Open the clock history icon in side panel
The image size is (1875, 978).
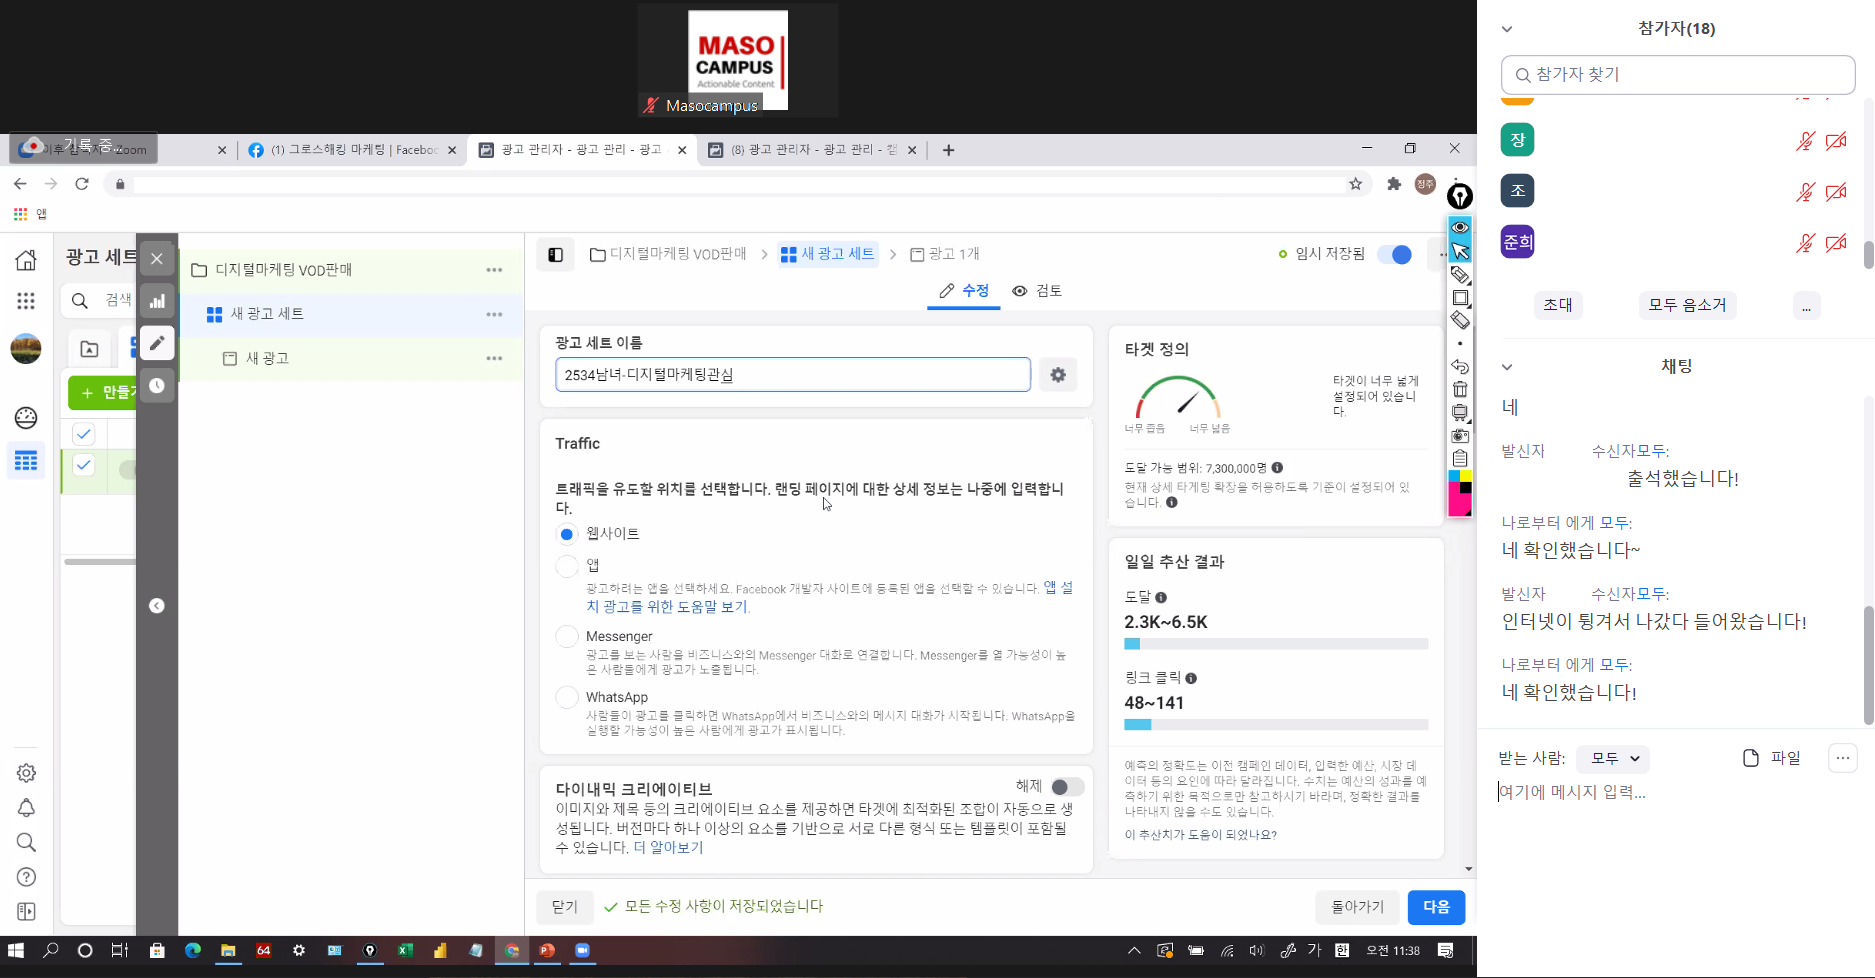pos(157,385)
